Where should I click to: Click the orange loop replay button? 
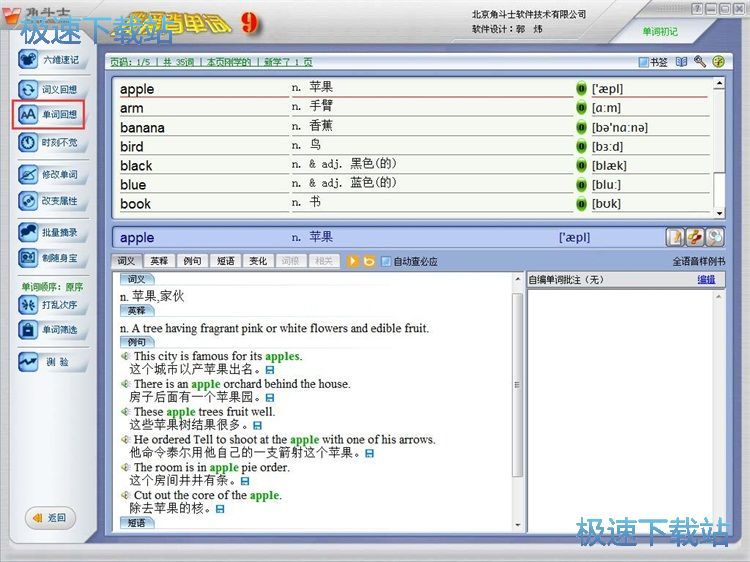[x=369, y=261]
